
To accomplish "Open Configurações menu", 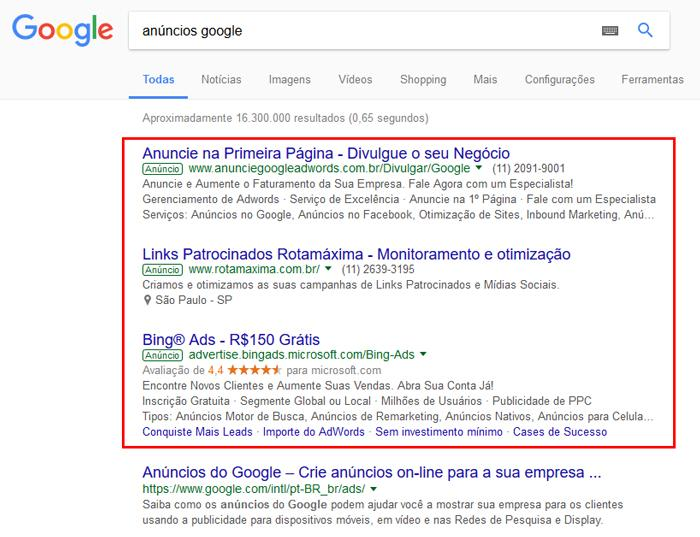I will 560,79.
